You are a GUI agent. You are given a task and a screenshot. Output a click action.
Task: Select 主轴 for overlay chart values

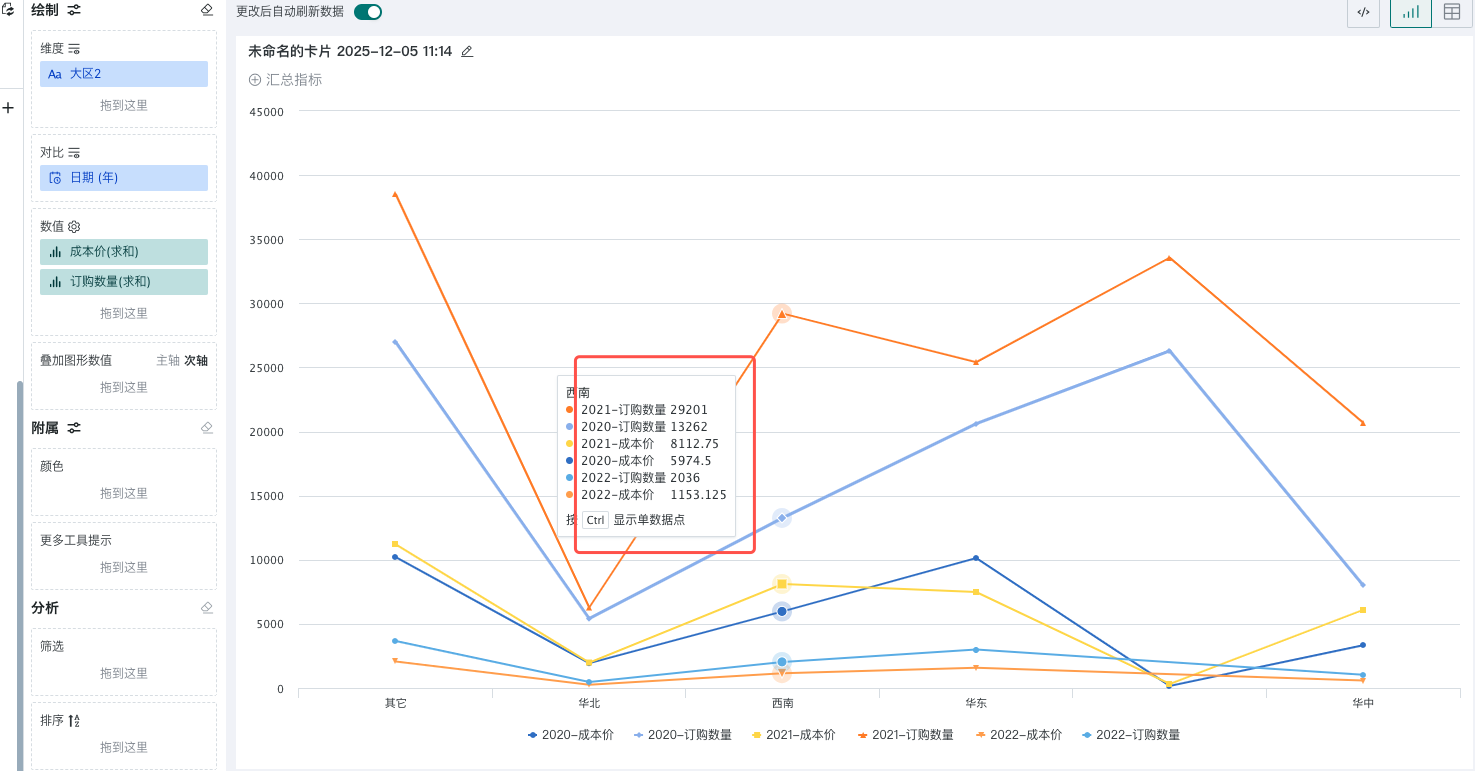click(167, 360)
